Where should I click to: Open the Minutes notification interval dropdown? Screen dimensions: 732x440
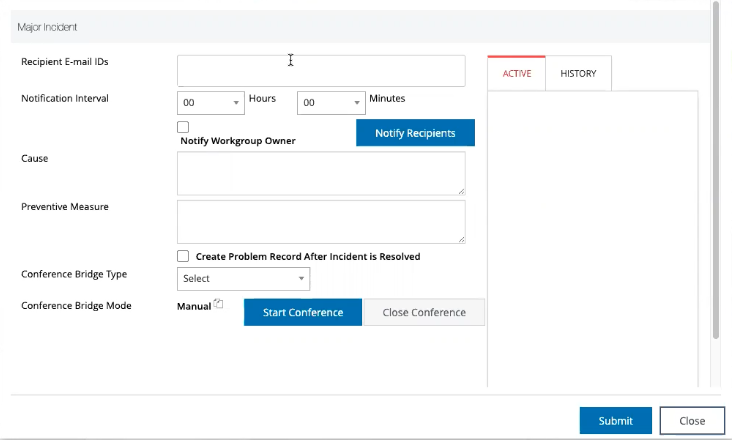(x=331, y=102)
